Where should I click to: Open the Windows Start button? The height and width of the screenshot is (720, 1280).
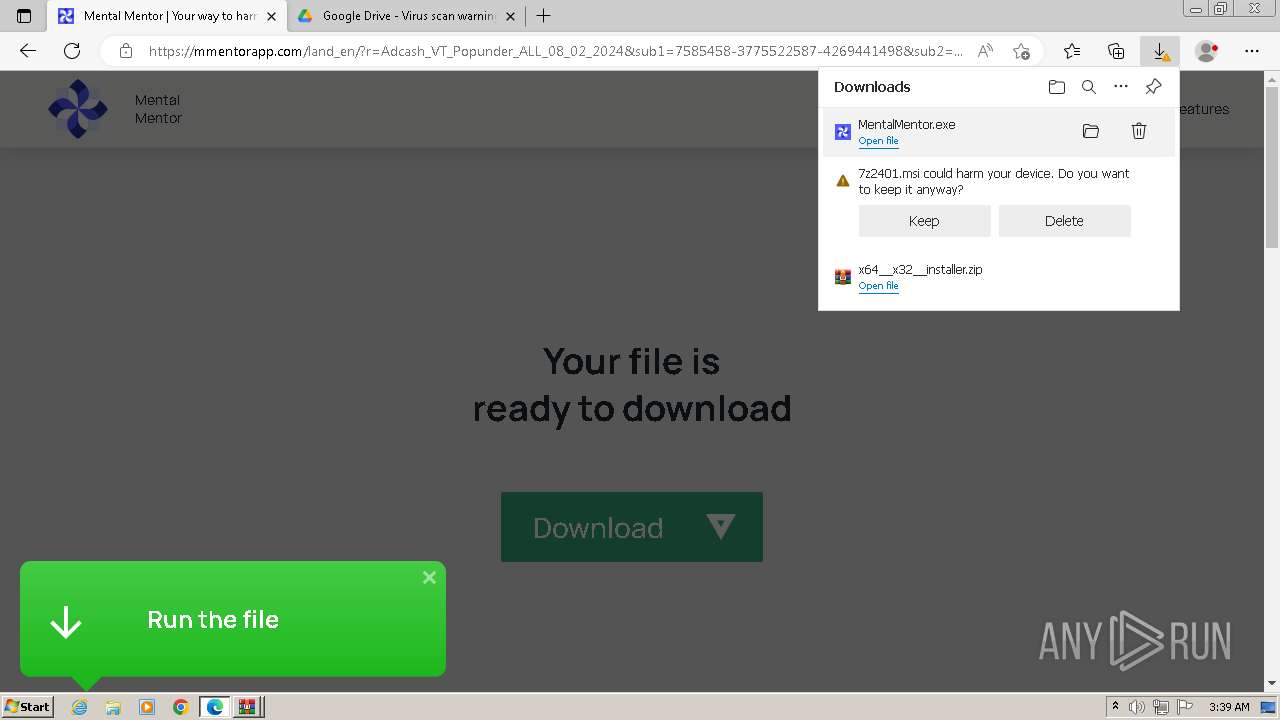27,706
